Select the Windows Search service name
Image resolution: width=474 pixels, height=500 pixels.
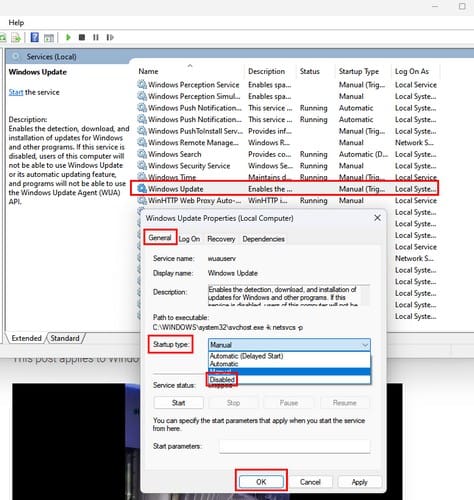tap(175, 154)
